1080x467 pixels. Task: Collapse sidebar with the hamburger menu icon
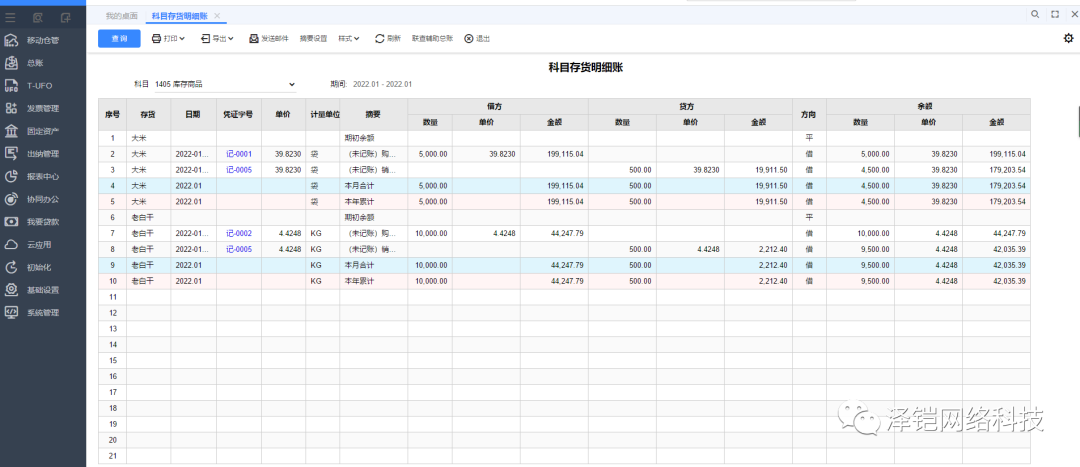(10, 17)
